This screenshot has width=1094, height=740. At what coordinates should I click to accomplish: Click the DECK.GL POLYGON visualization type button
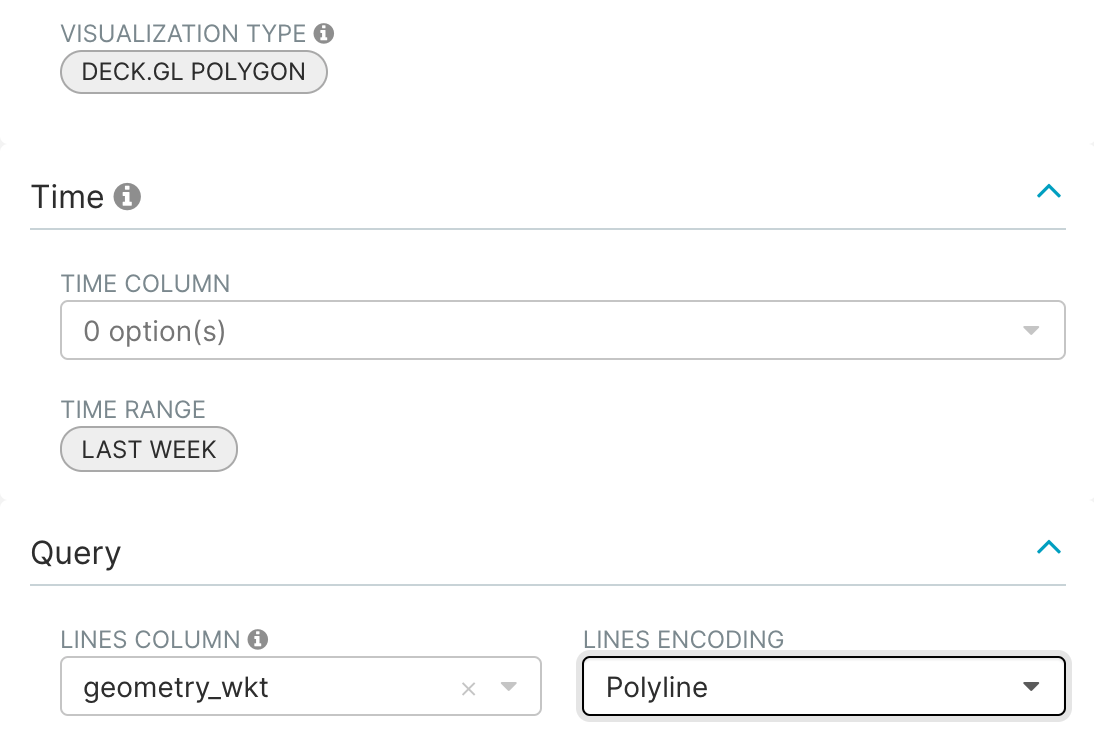click(x=193, y=71)
